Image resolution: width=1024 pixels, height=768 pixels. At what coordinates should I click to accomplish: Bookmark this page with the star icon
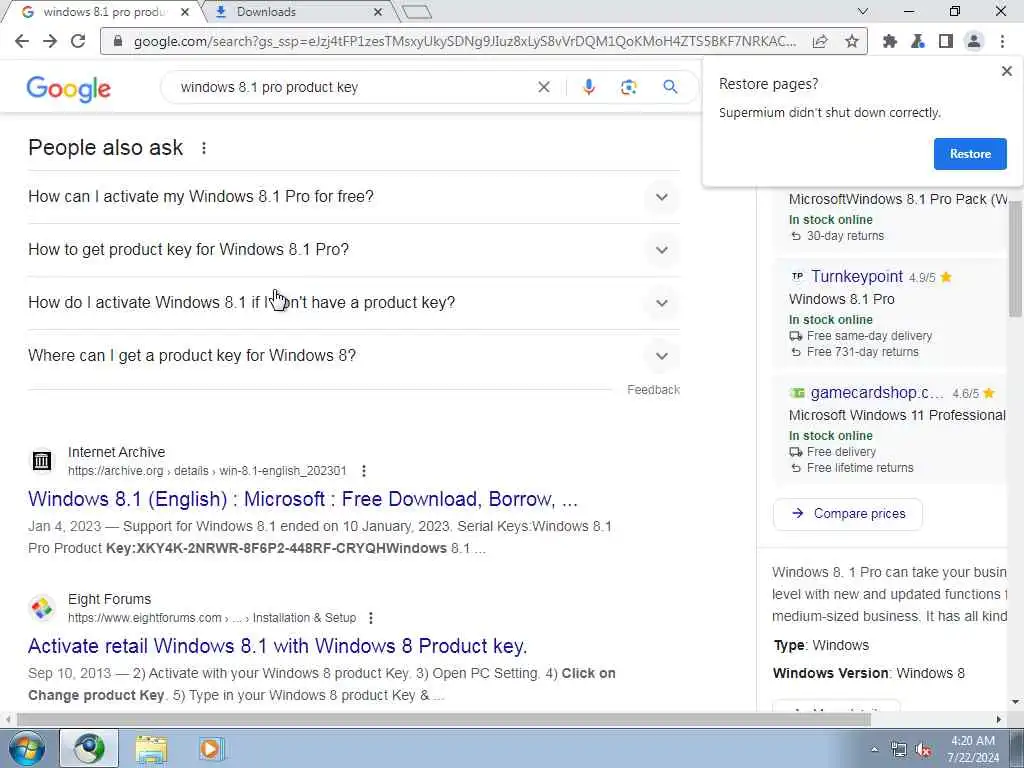(852, 41)
